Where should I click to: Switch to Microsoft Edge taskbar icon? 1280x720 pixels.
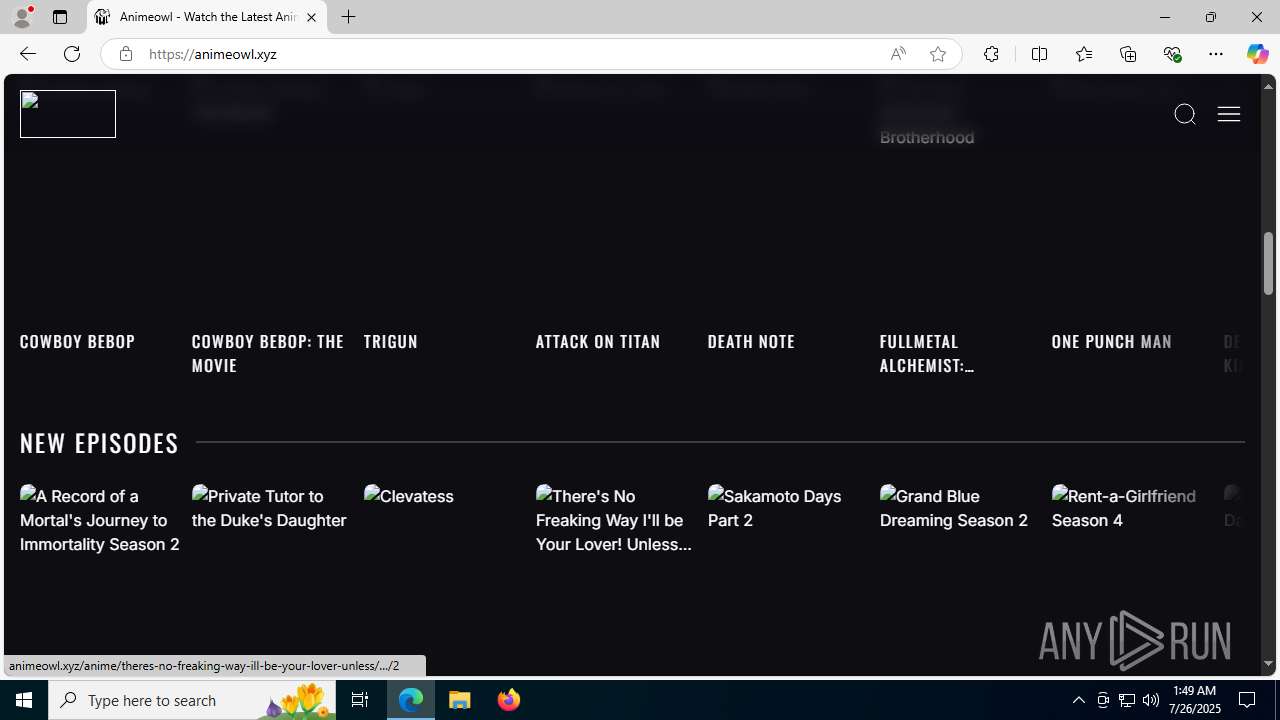411,700
